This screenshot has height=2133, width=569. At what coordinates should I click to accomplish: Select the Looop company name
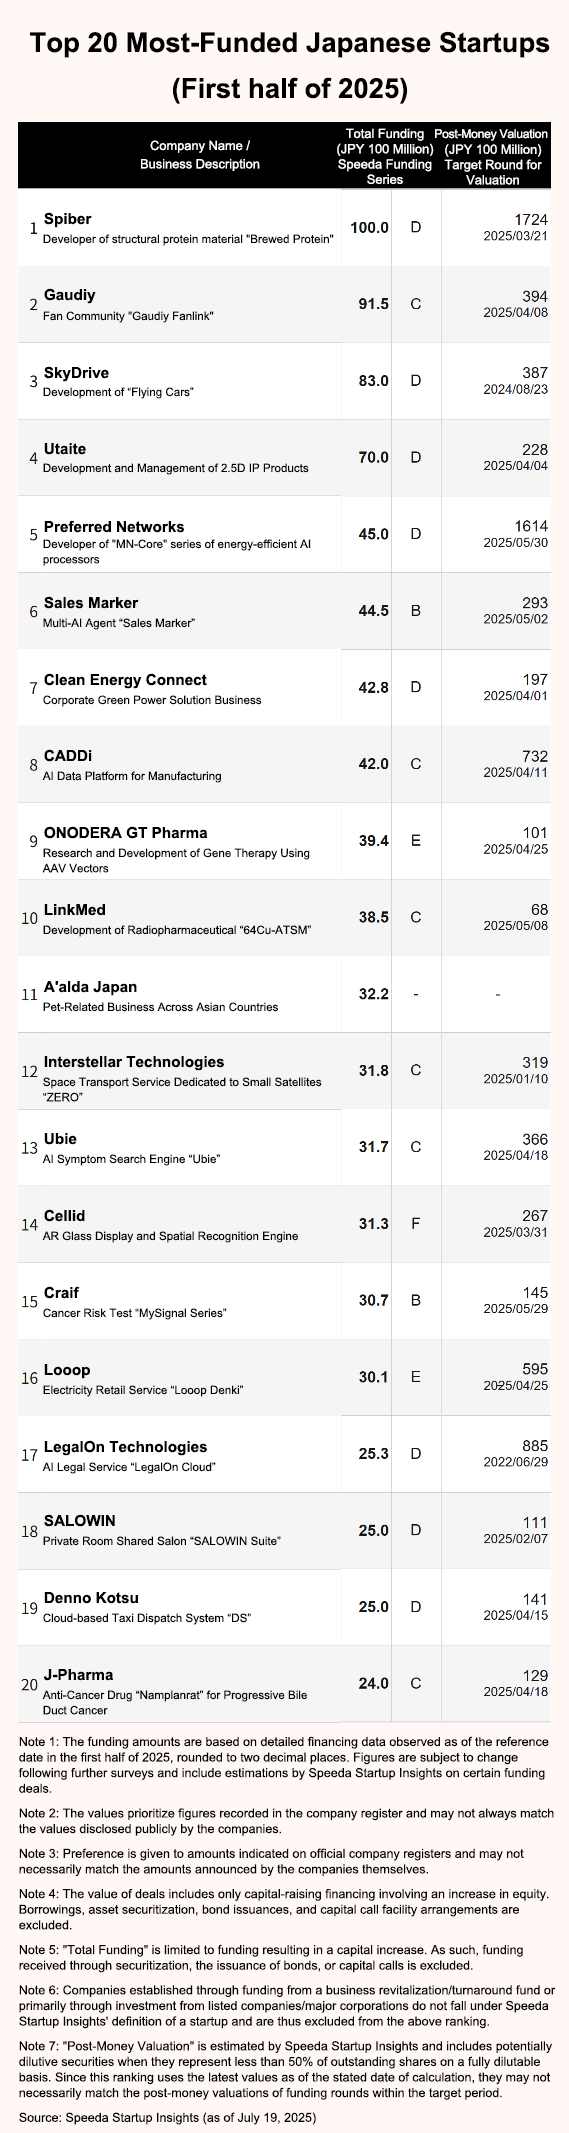[67, 1370]
